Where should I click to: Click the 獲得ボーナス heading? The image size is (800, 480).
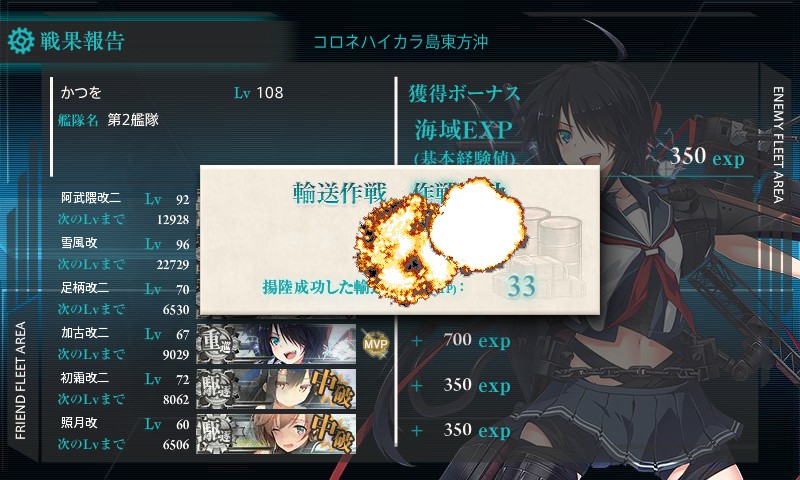click(464, 93)
